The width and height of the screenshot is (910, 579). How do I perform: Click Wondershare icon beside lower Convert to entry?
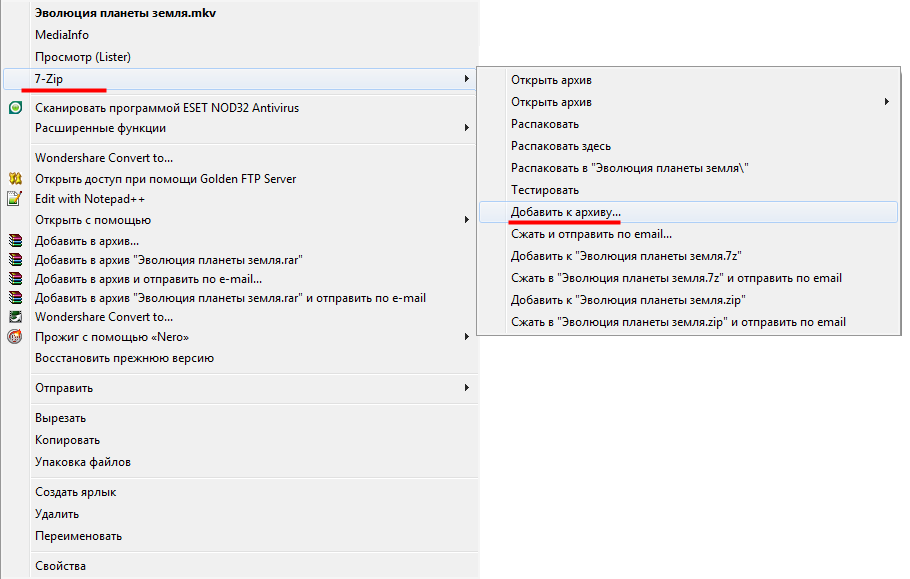click(16, 317)
